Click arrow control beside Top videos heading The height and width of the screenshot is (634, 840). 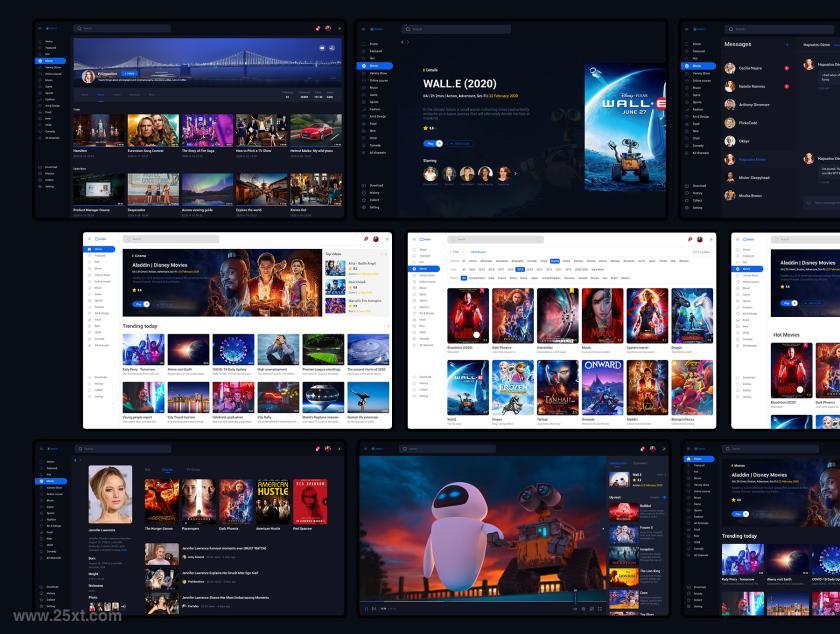[385, 254]
